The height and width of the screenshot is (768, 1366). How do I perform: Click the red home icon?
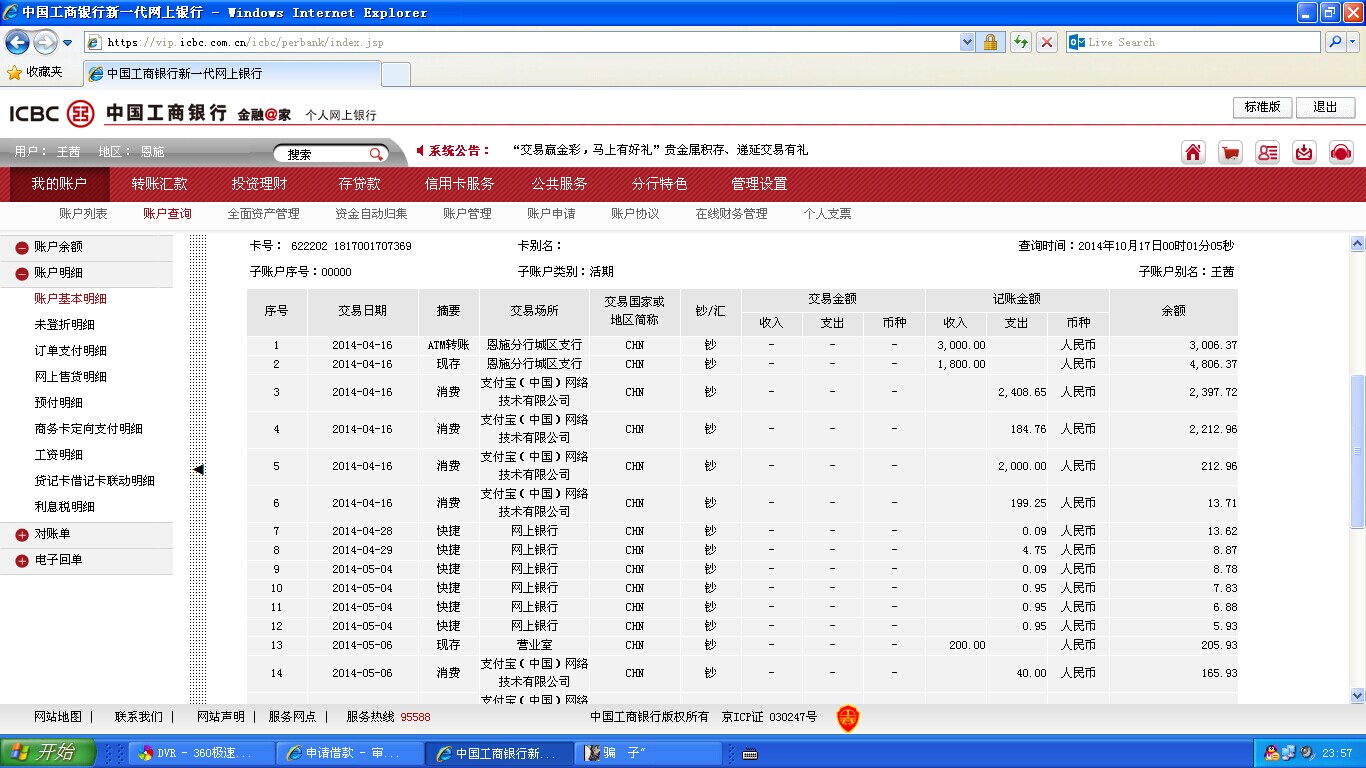click(x=1193, y=152)
